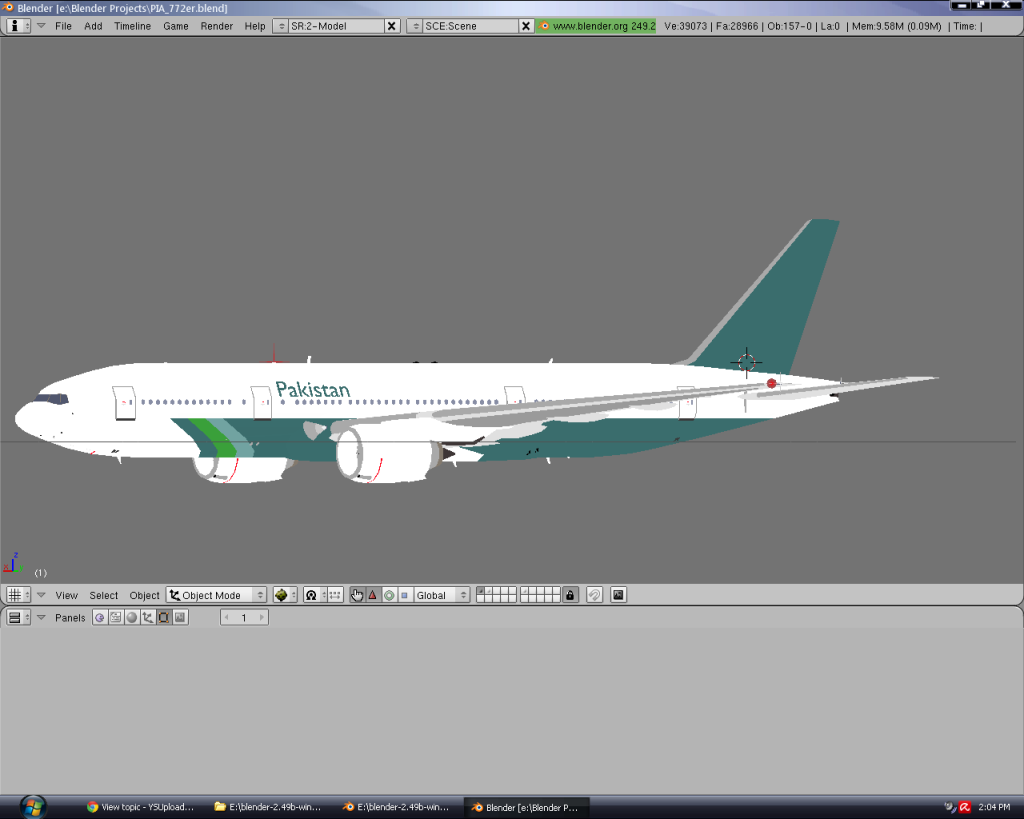Open the Global transform orientation dropdown
Image resolution: width=1024 pixels, height=819 pixels.
441,595
